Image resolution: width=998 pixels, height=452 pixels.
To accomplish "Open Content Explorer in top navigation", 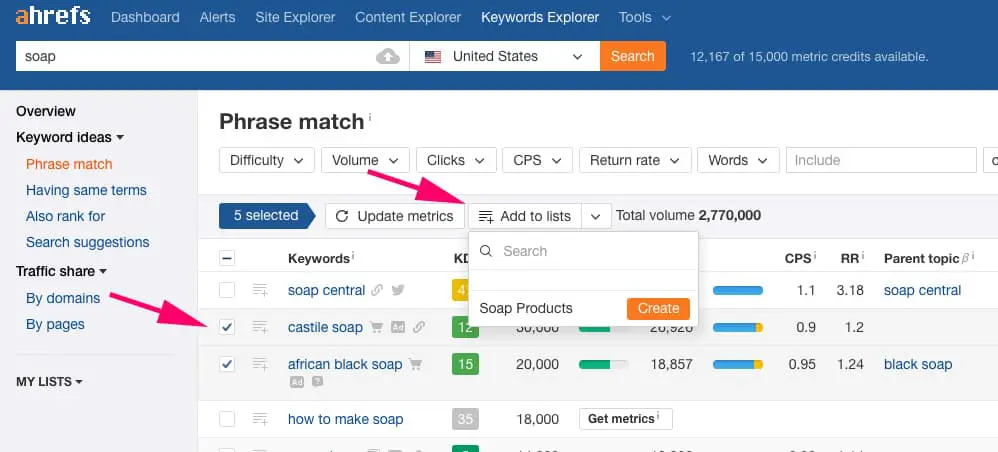I will 408,17.
